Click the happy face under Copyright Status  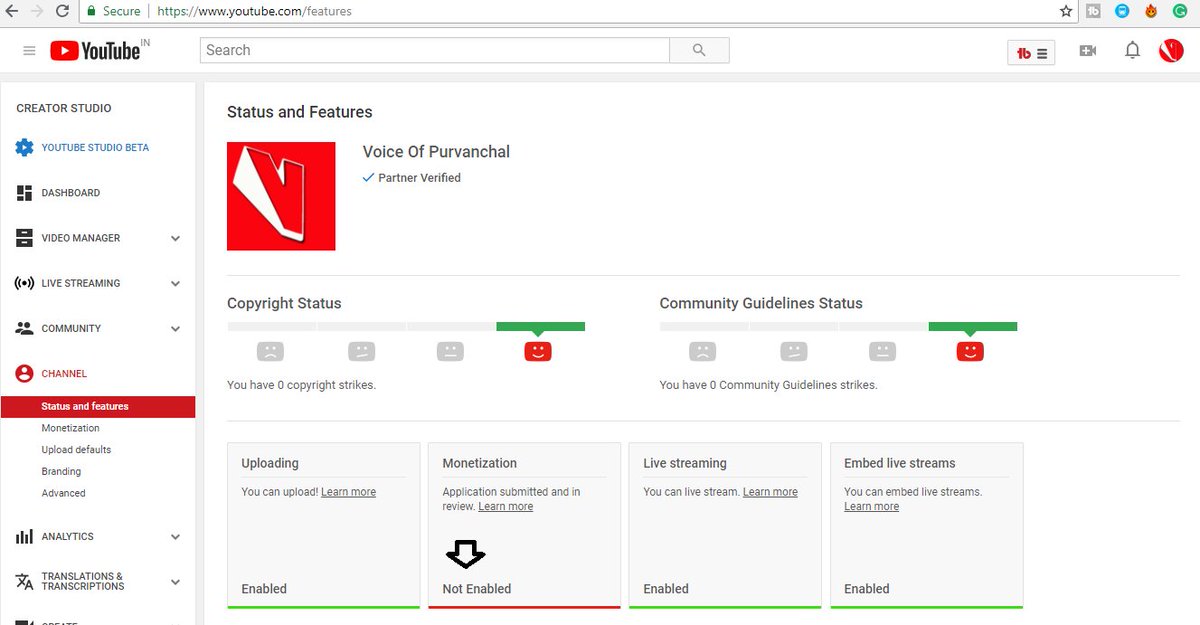pyautogui.click(x=538, y=351)
